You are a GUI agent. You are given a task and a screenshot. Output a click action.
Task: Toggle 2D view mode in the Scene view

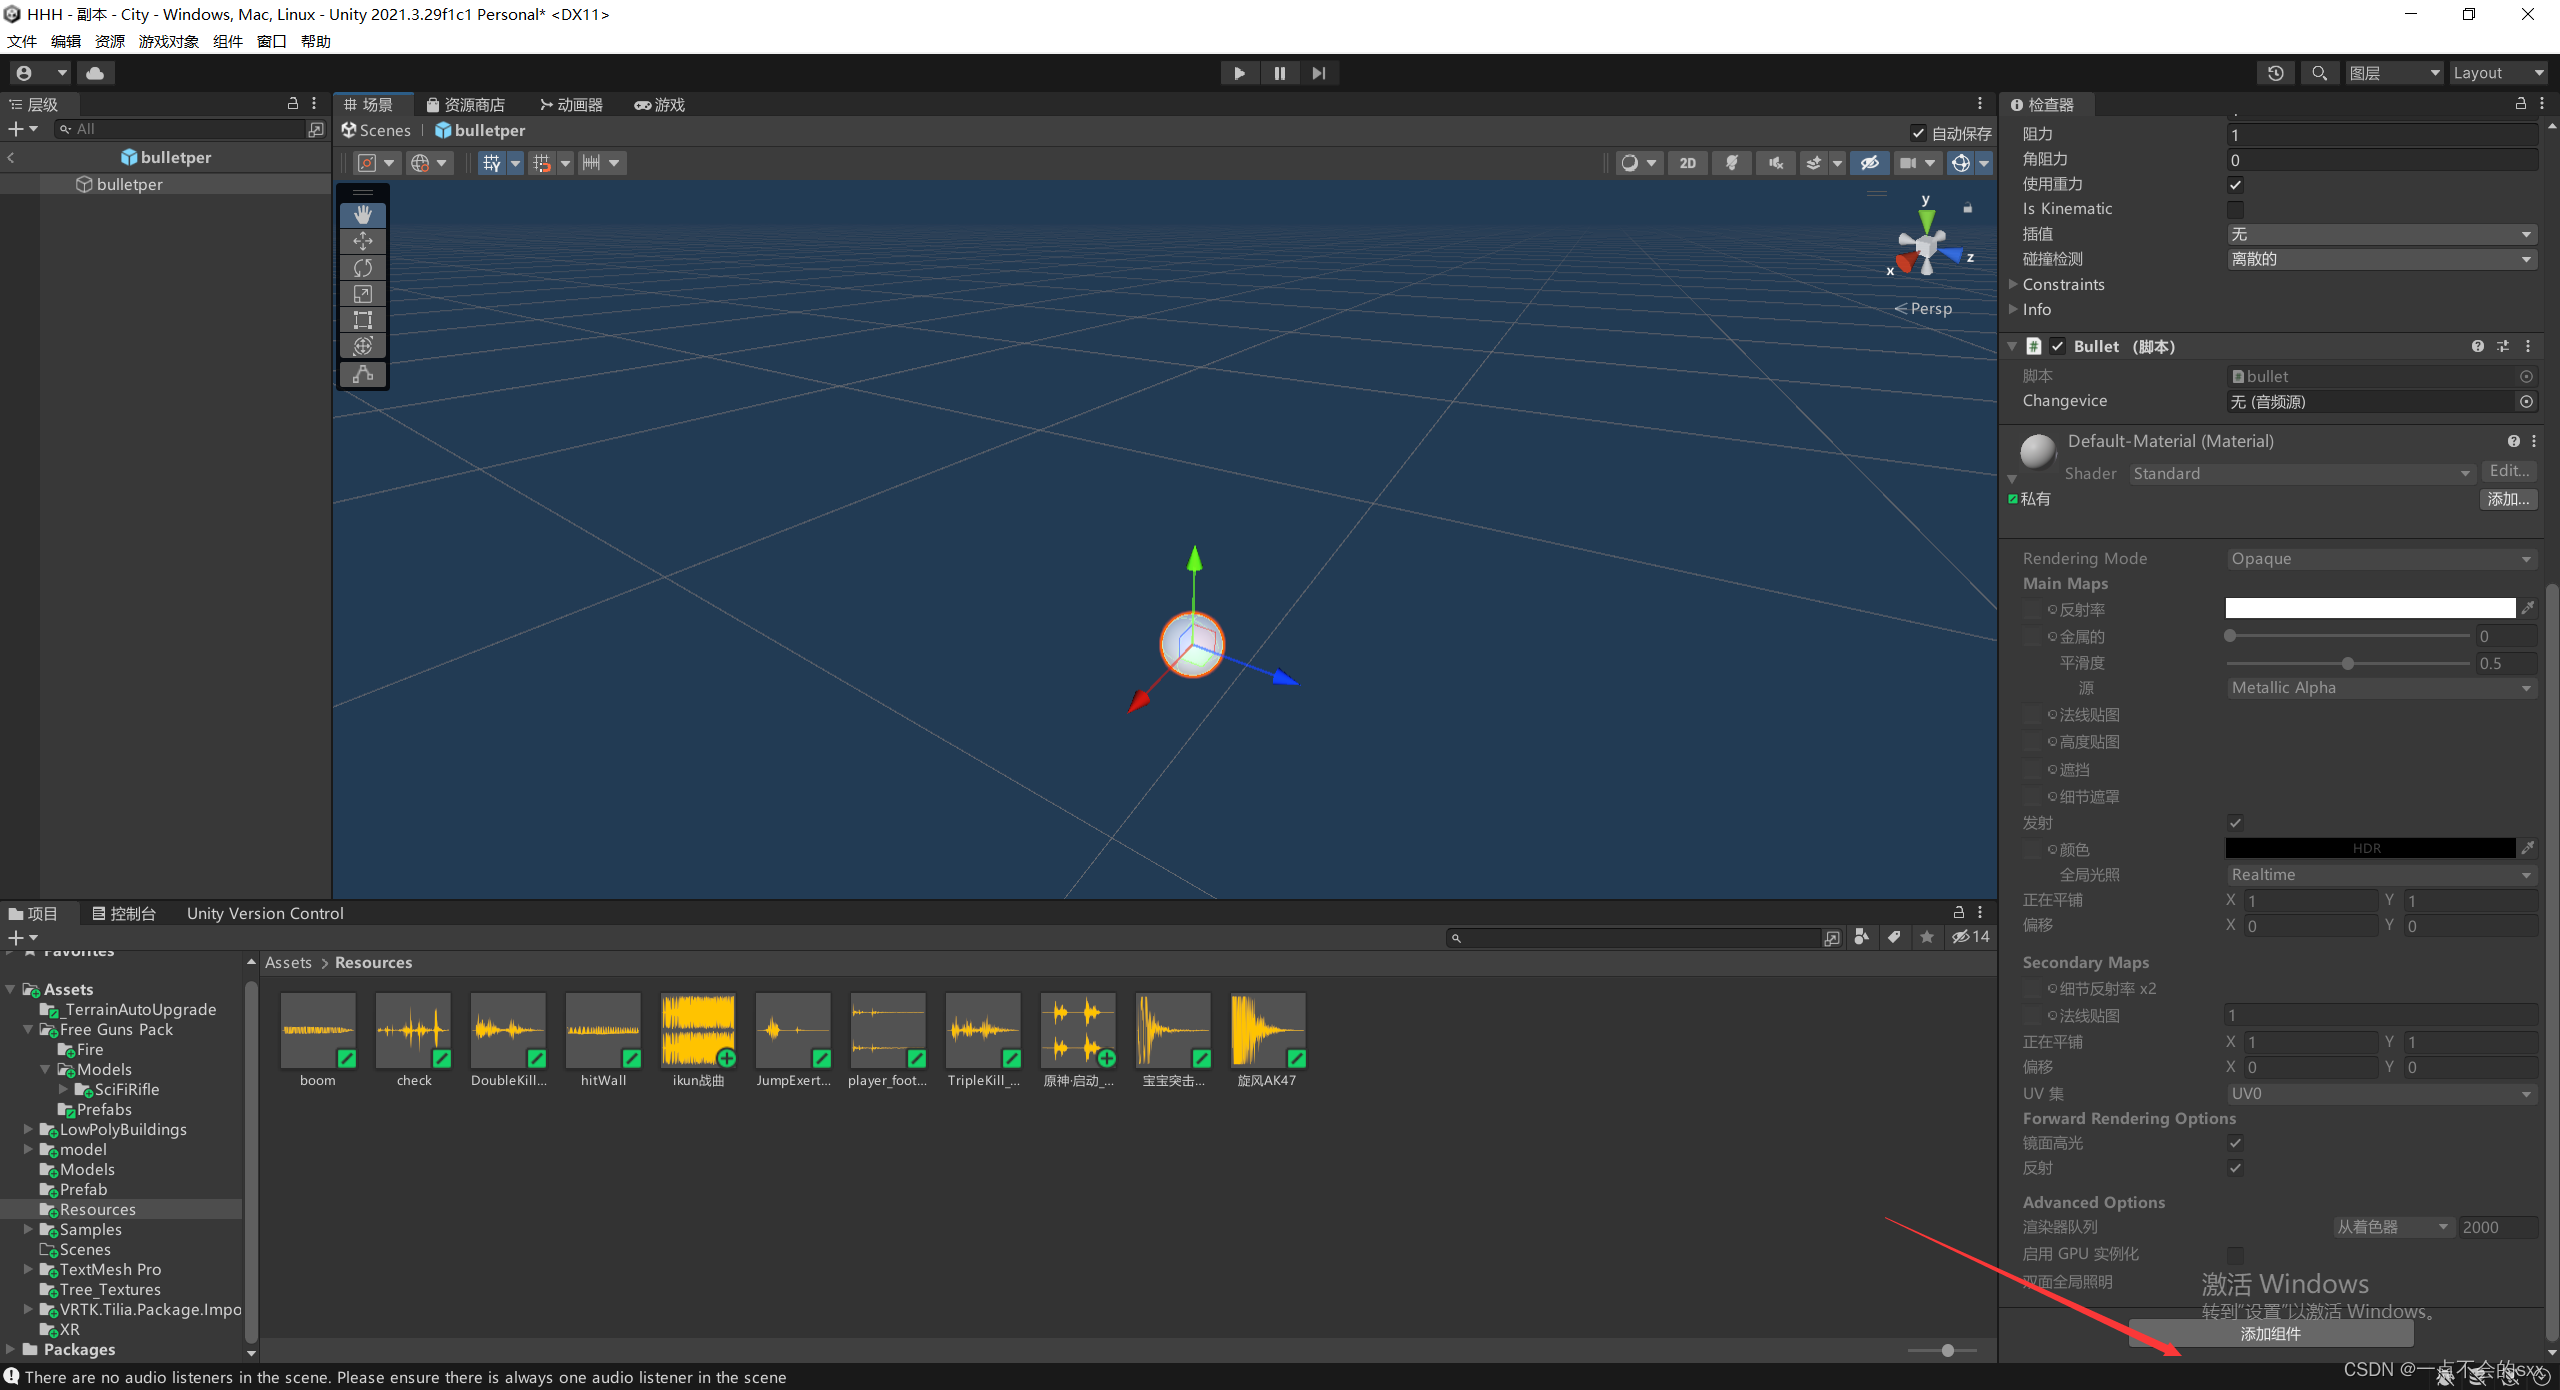pos(1688,162)
